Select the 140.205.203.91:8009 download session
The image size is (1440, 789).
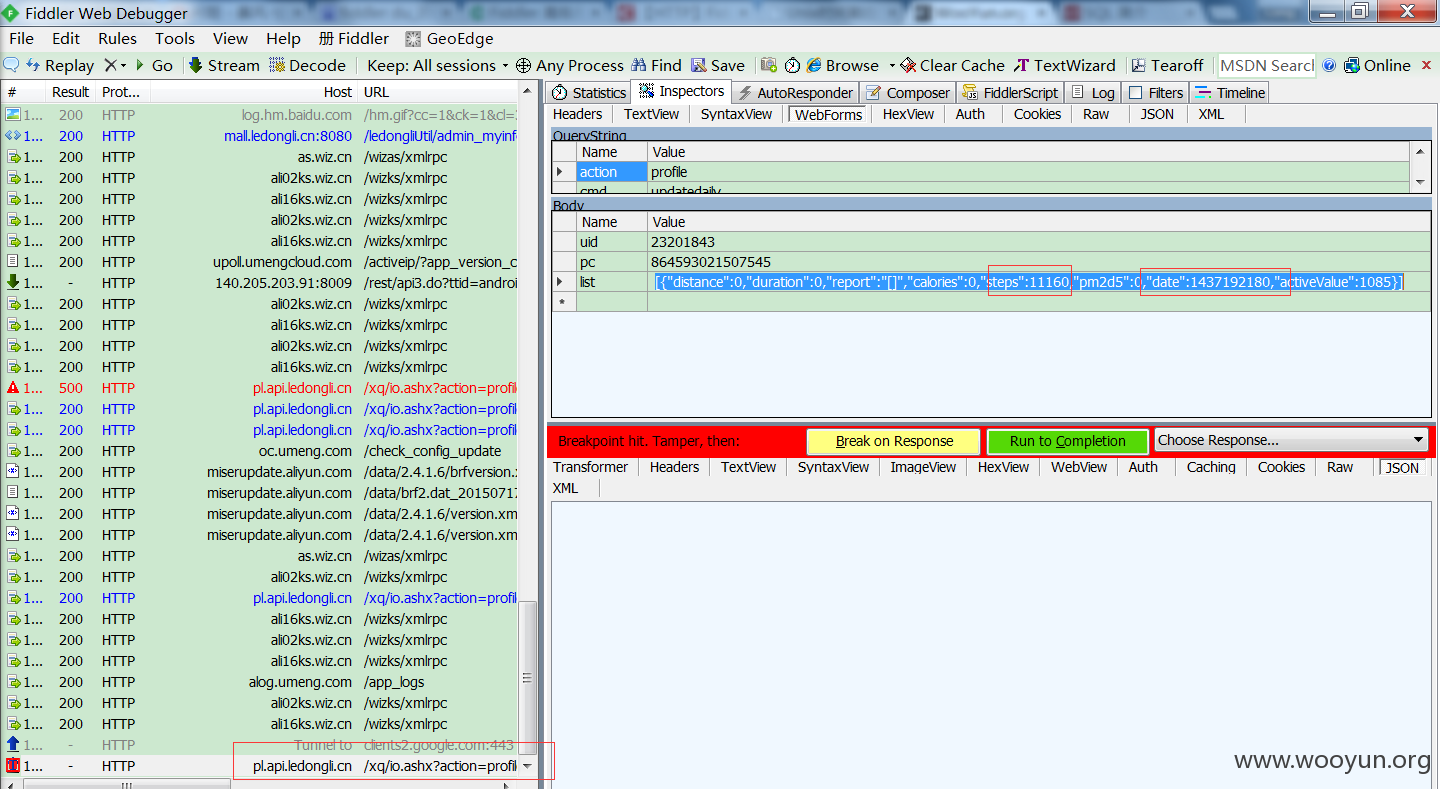click(260, 283)
